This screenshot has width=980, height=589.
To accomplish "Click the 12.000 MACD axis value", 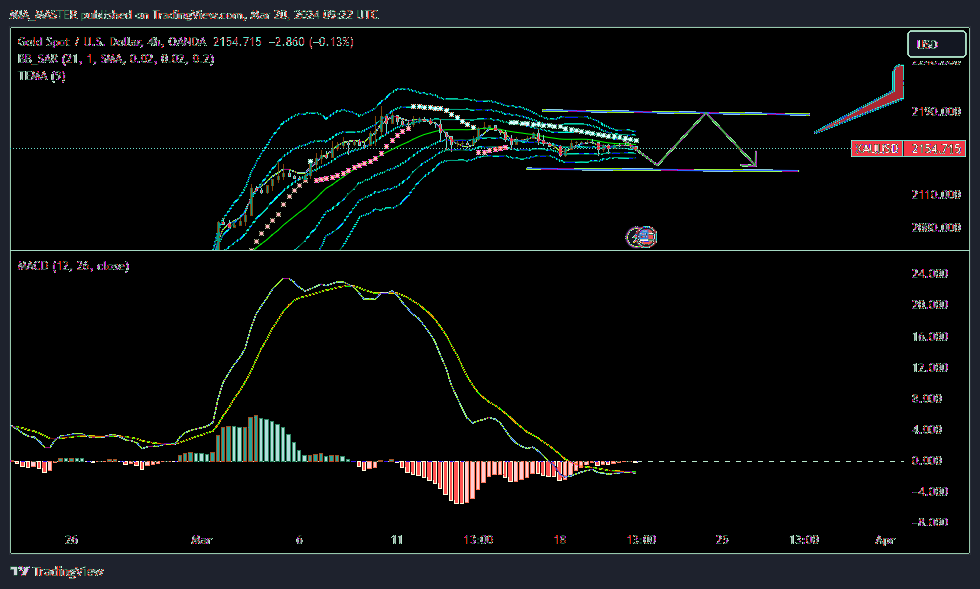I will (x=930, y=367).
